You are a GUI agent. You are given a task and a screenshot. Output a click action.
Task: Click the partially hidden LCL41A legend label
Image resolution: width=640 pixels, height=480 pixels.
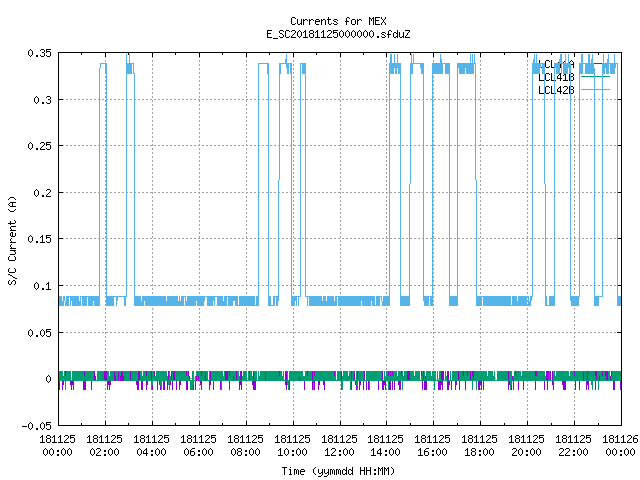point(556,64)
